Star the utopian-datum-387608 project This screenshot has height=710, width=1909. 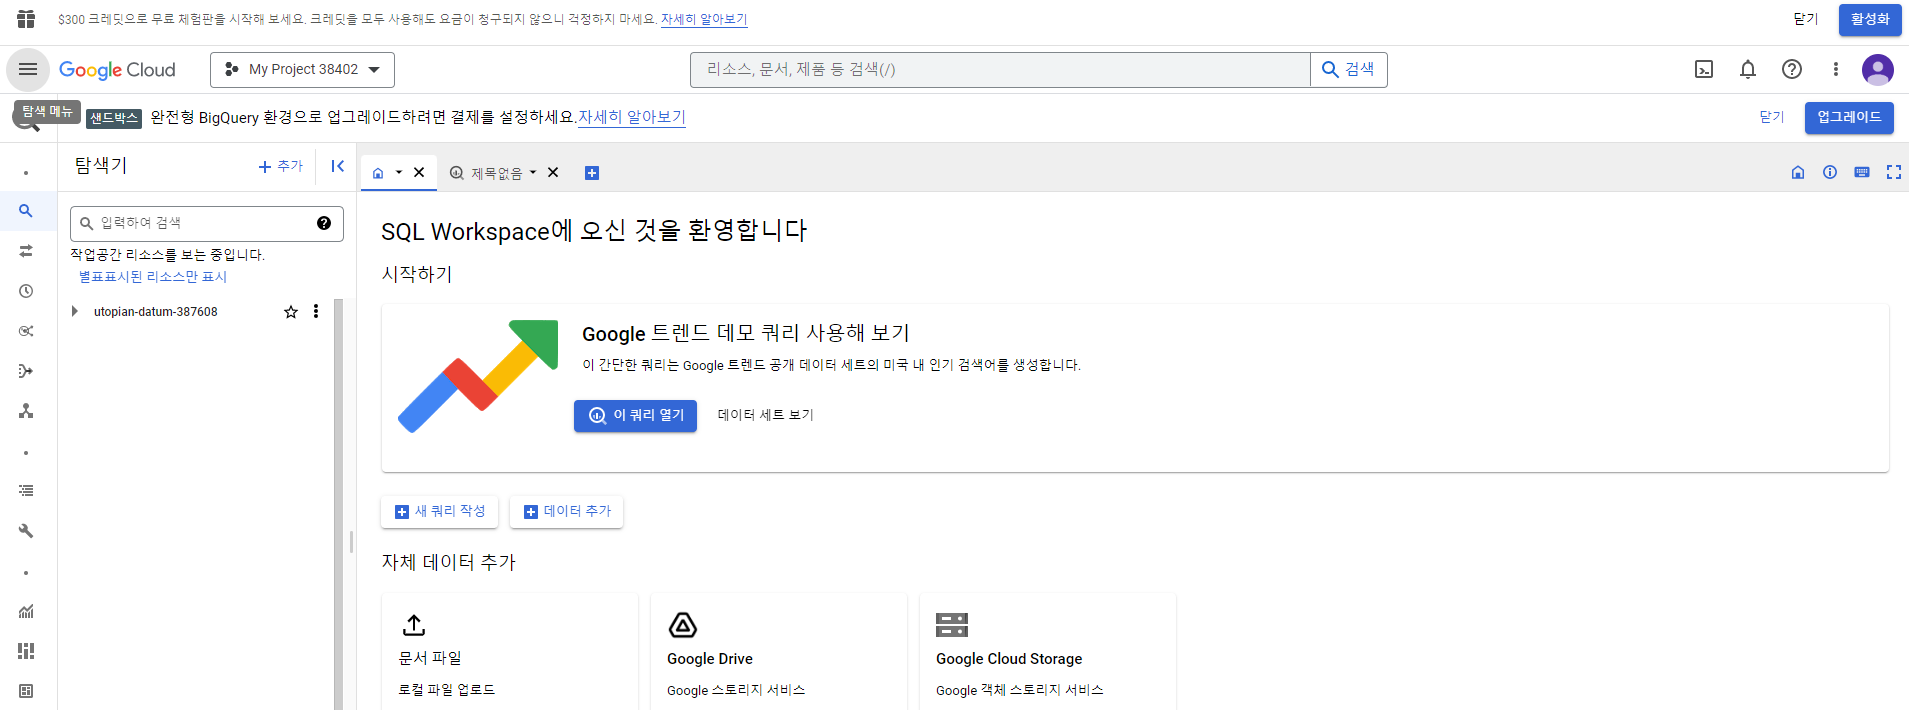tap(291, 312)
